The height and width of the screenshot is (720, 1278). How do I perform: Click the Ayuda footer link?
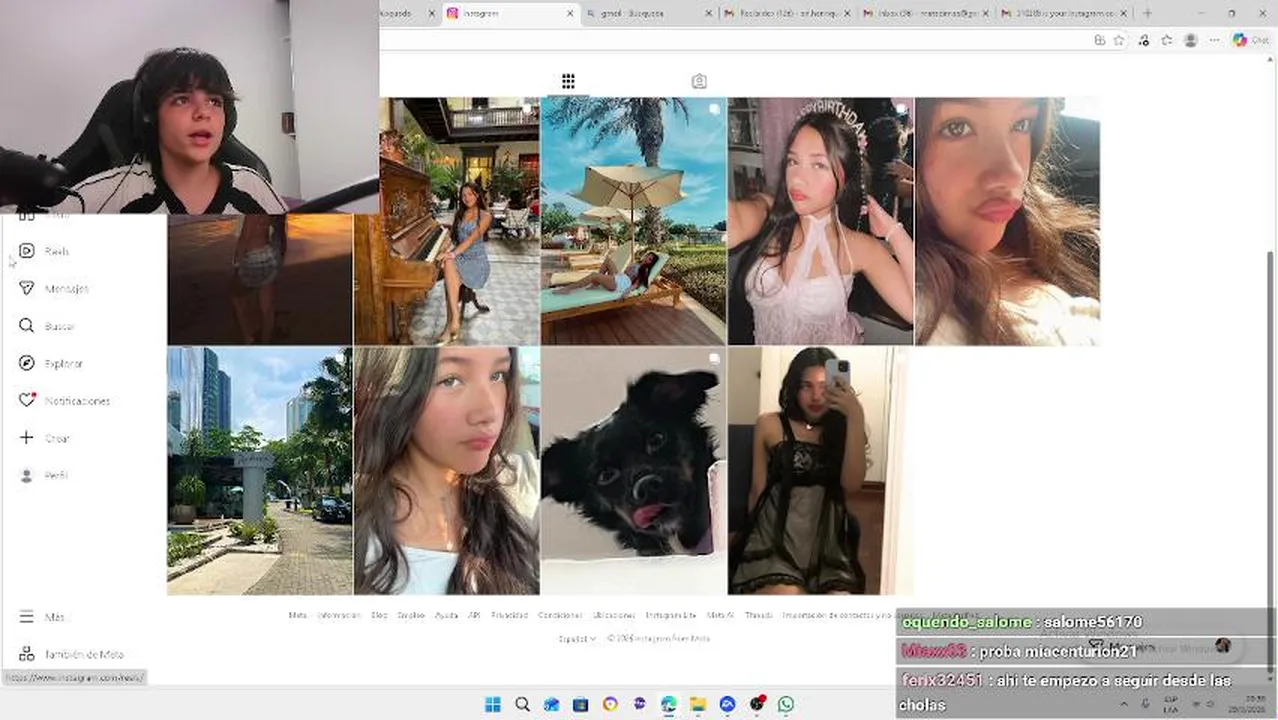click(446, 615)
